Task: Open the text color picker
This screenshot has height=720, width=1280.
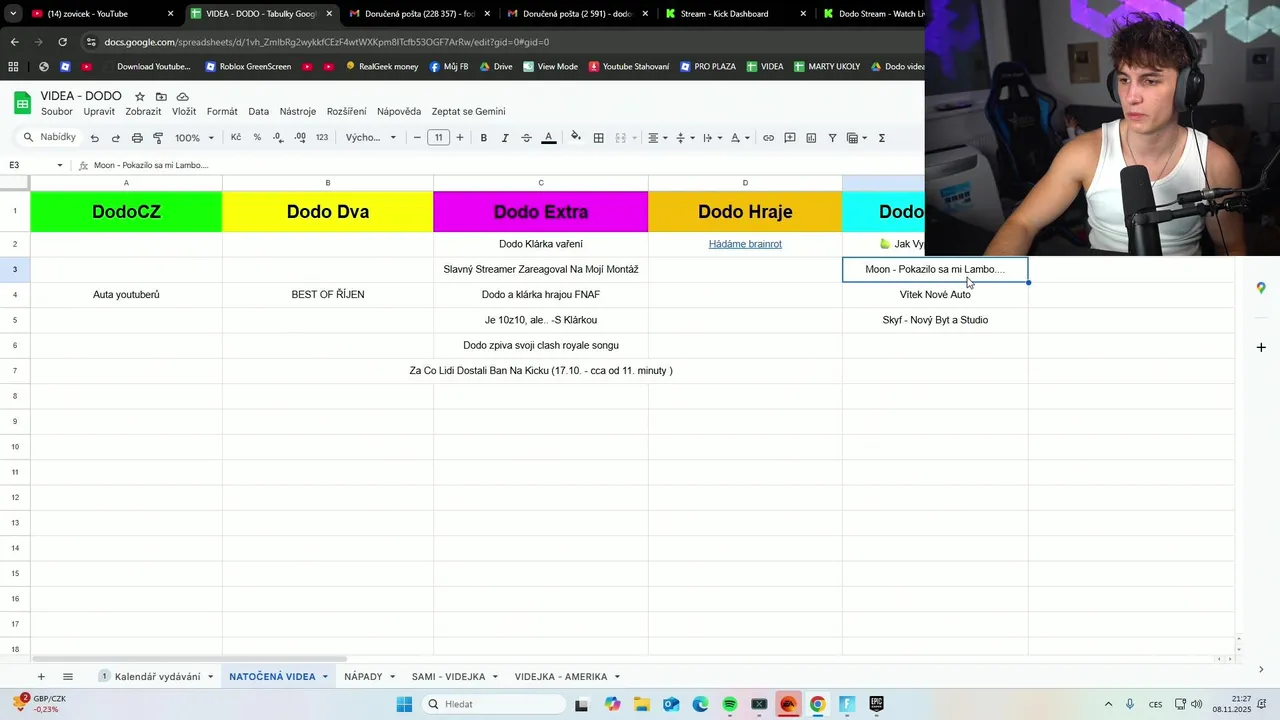Action: tap(548, 138)
